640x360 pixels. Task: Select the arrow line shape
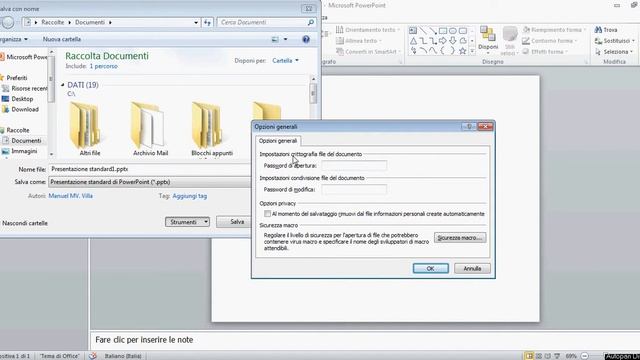433,31
